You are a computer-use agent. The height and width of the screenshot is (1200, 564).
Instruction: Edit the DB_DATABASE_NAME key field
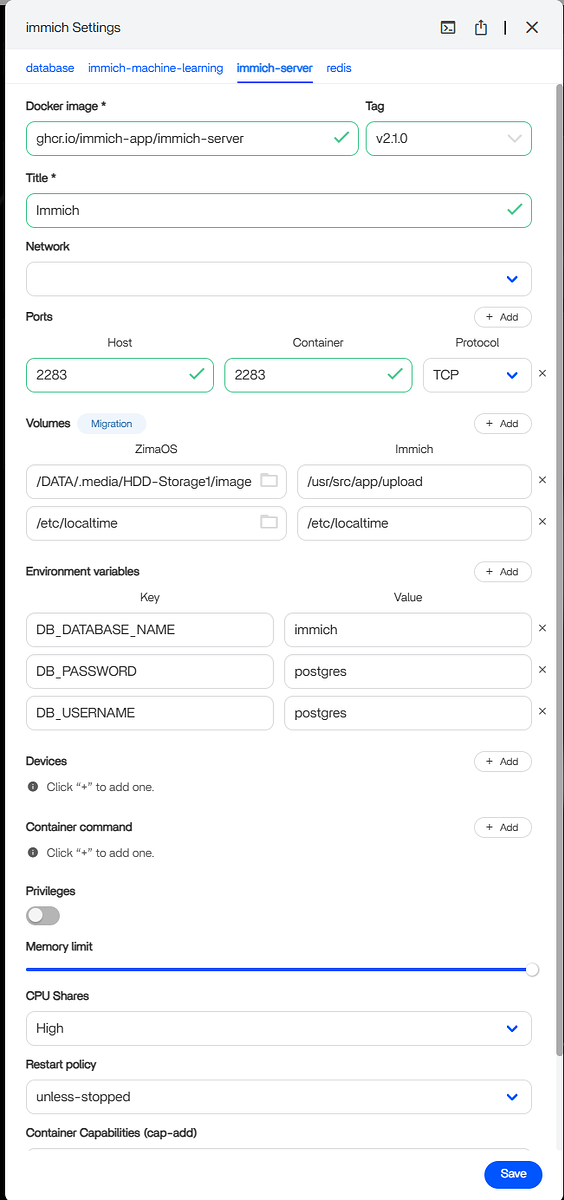pos(150,630)
